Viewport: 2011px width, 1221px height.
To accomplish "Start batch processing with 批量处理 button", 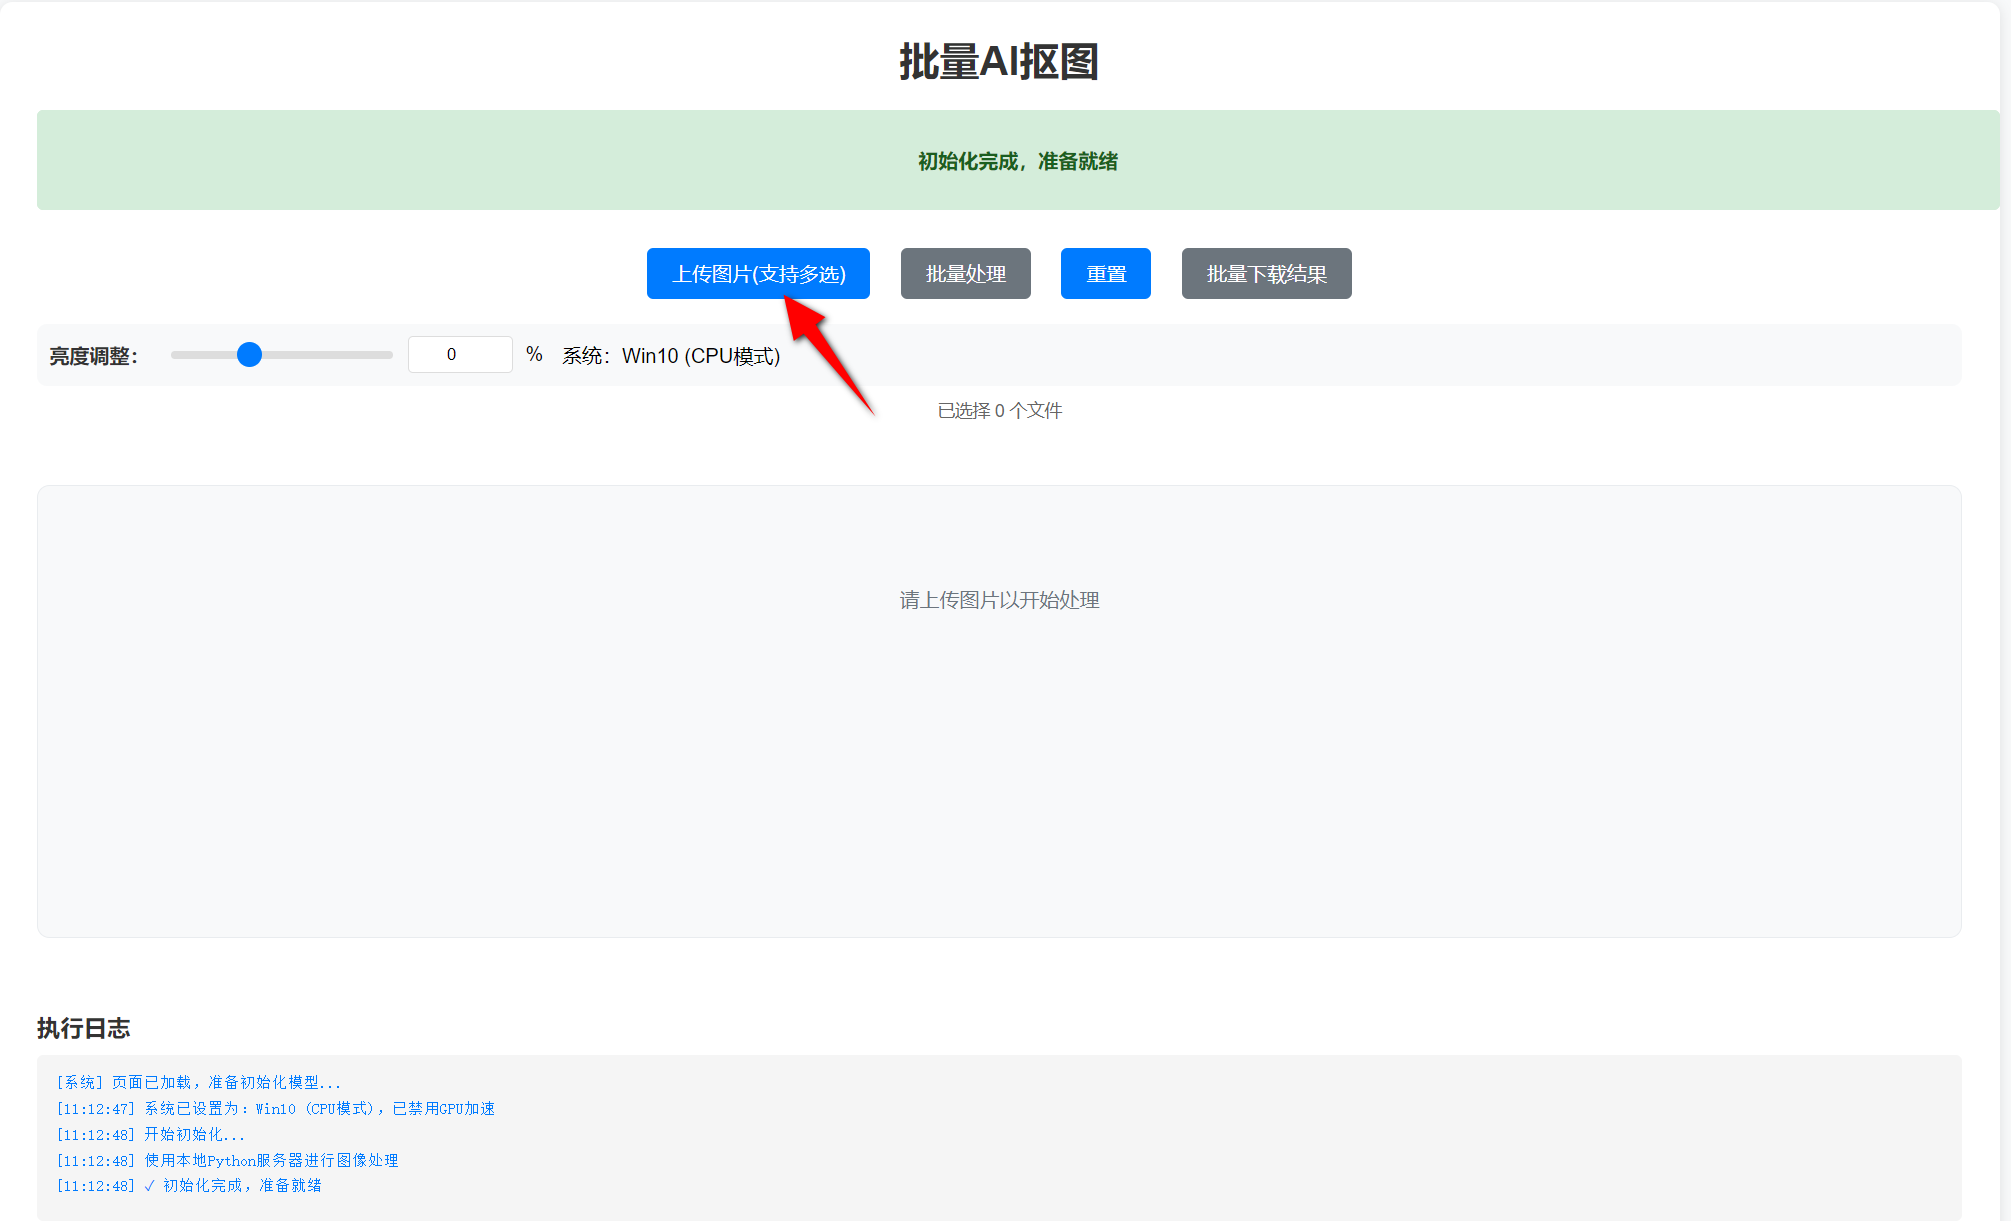I will [x=965, y=273].
